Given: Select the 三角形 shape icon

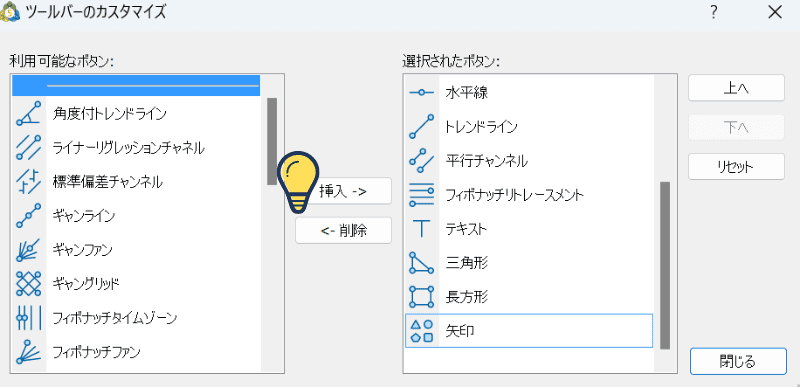Looking at the screenshot, I should tap(421, 263).
